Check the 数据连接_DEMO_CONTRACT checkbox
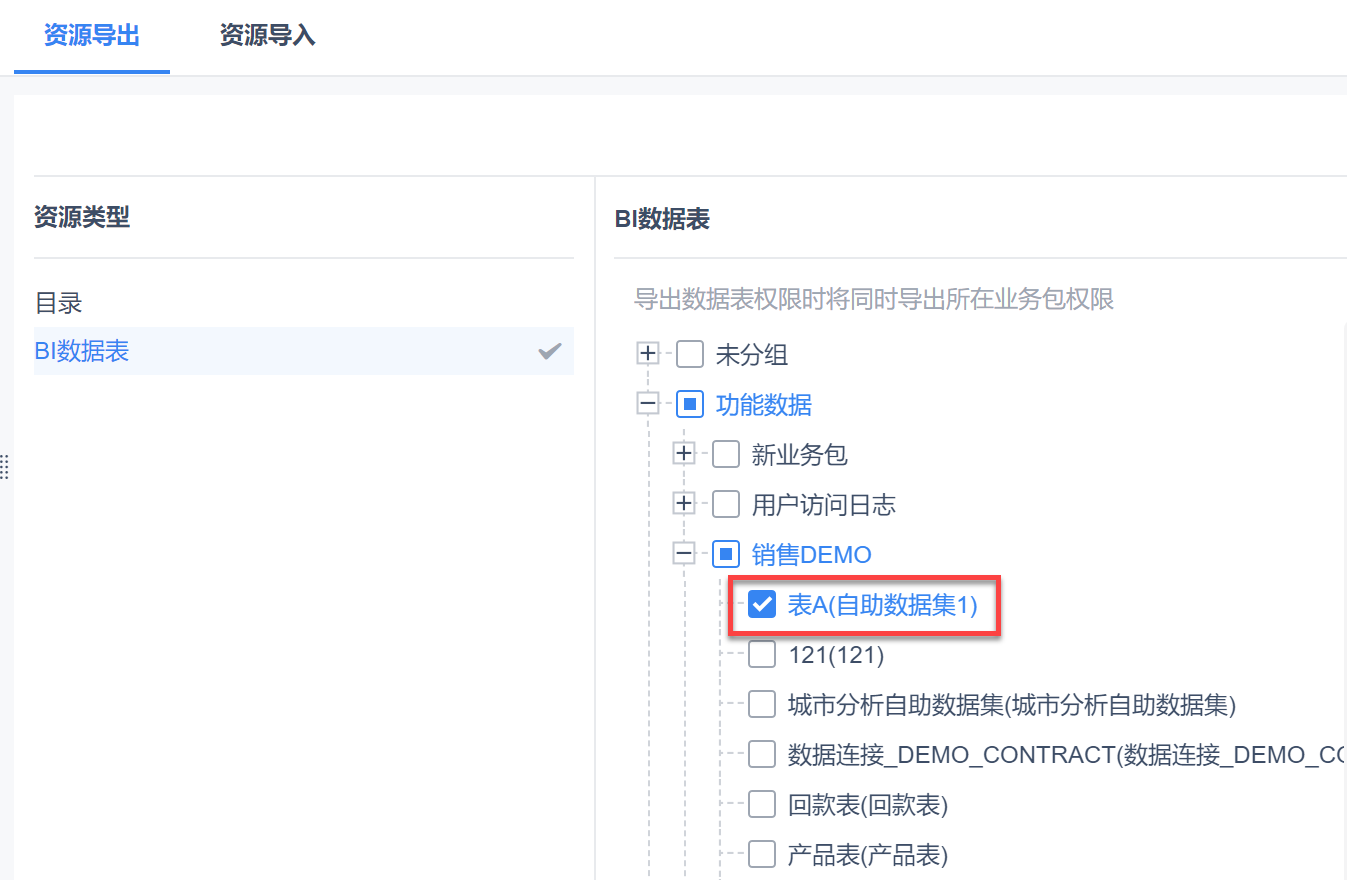 [x=762, y=754]
